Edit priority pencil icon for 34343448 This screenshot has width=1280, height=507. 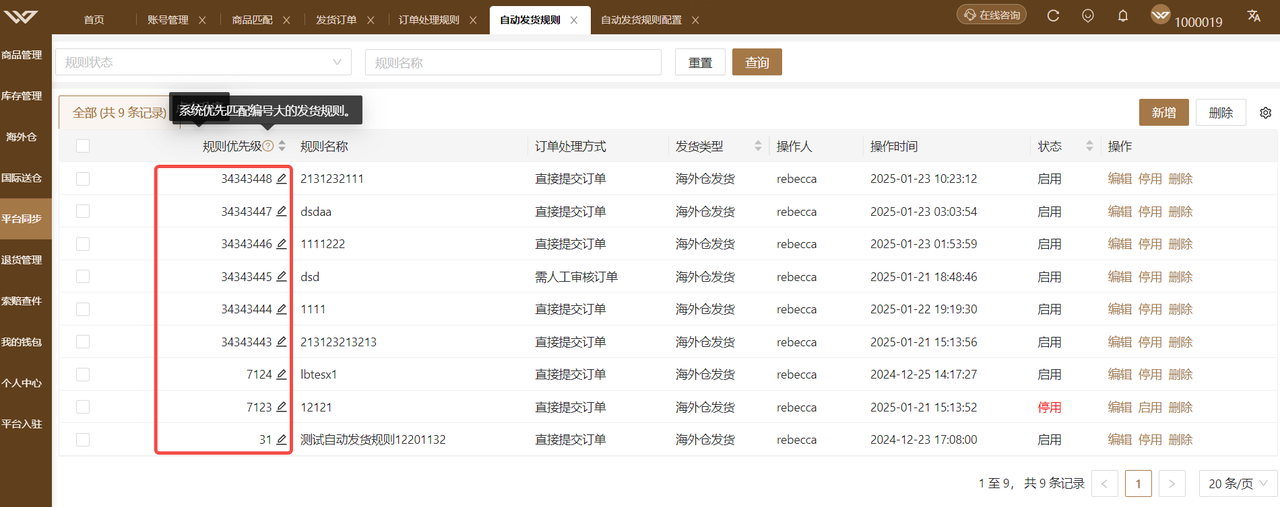(281, 179)
